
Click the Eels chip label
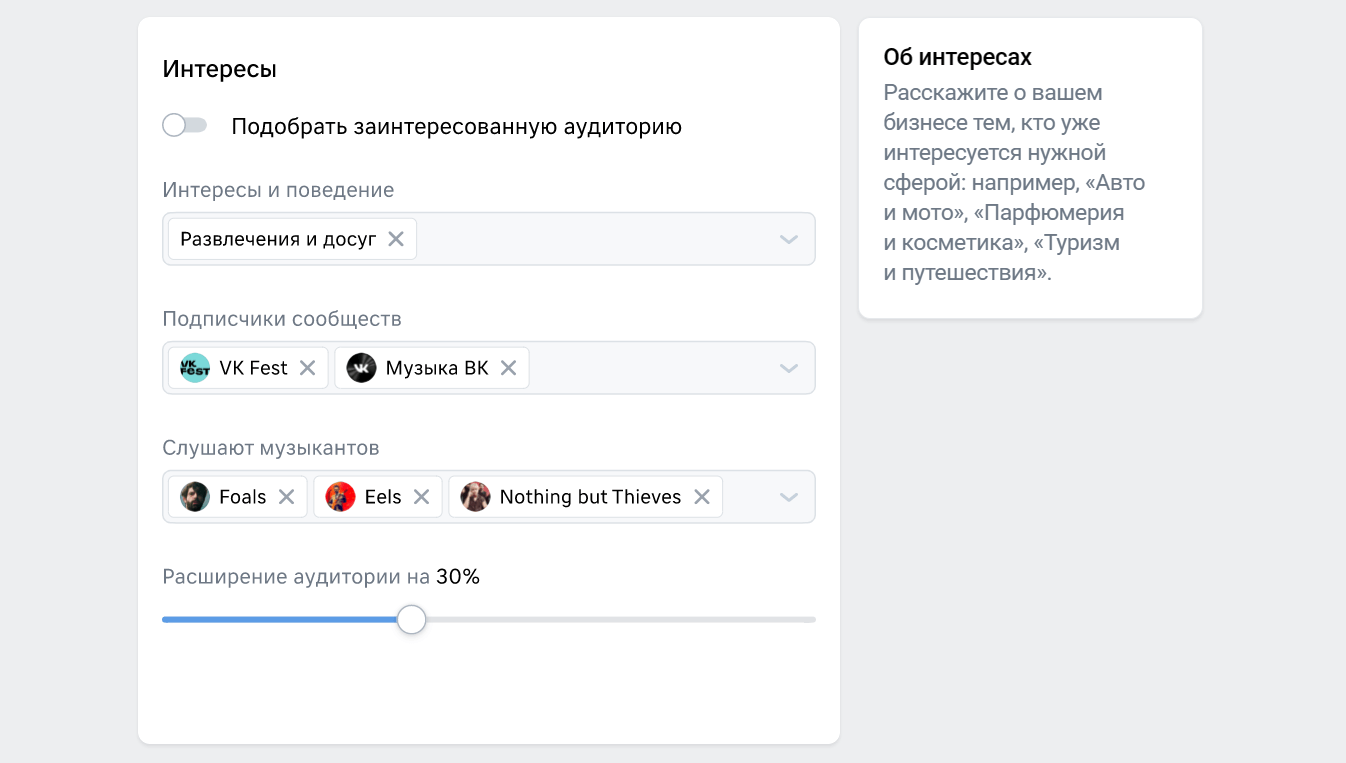pos(383,497)
